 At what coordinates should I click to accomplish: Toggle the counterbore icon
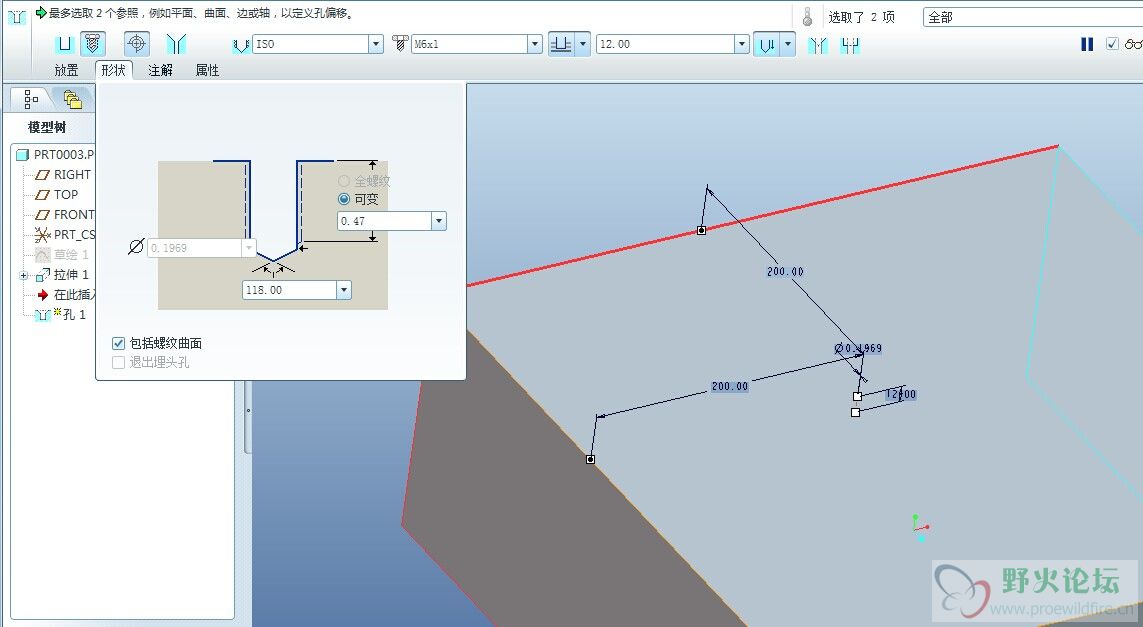[x=850, y=45]
